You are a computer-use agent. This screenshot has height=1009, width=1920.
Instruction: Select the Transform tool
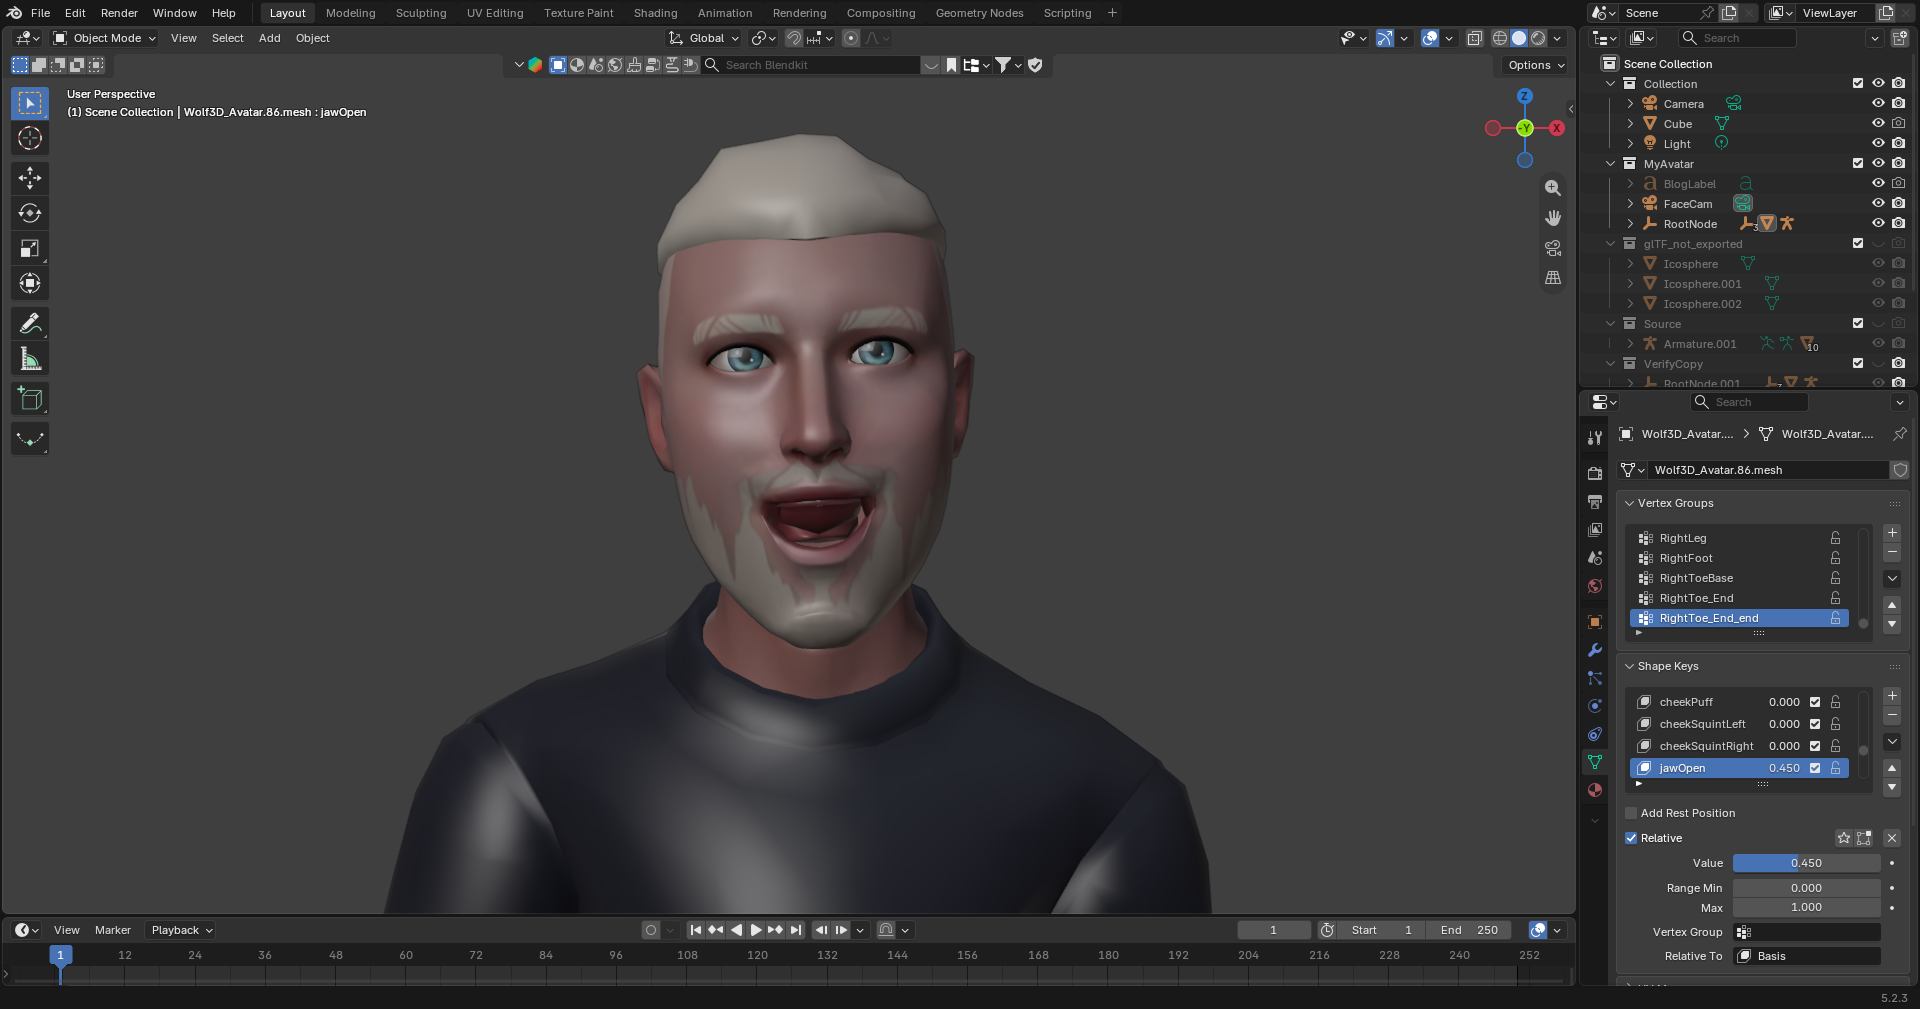30,284
